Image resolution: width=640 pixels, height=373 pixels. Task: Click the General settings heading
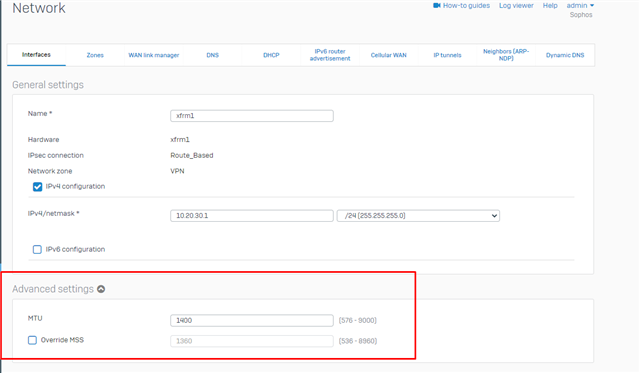pos(48,84)
